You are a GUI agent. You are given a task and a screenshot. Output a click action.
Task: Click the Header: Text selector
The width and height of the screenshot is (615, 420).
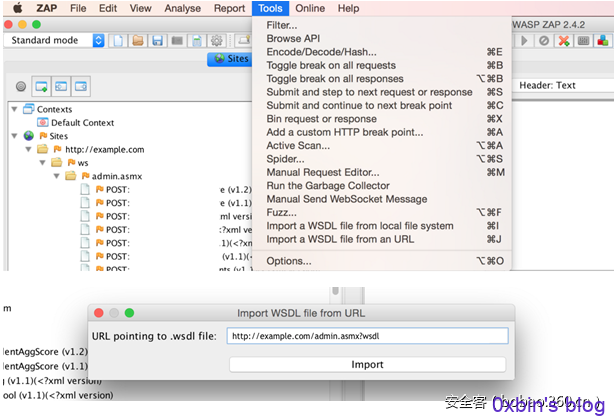tap(548, 85)
